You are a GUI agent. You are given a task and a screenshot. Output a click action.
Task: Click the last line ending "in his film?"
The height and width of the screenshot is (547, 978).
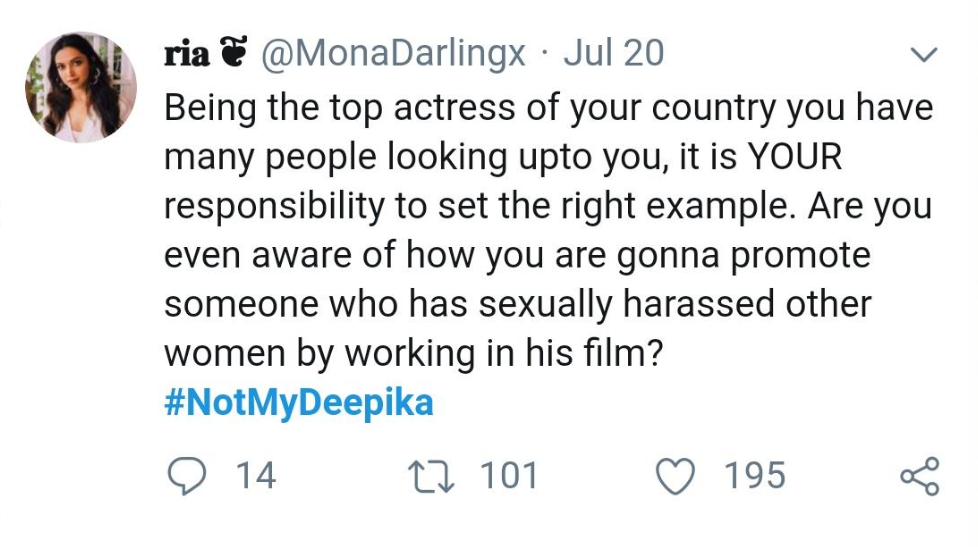point(412,353)
